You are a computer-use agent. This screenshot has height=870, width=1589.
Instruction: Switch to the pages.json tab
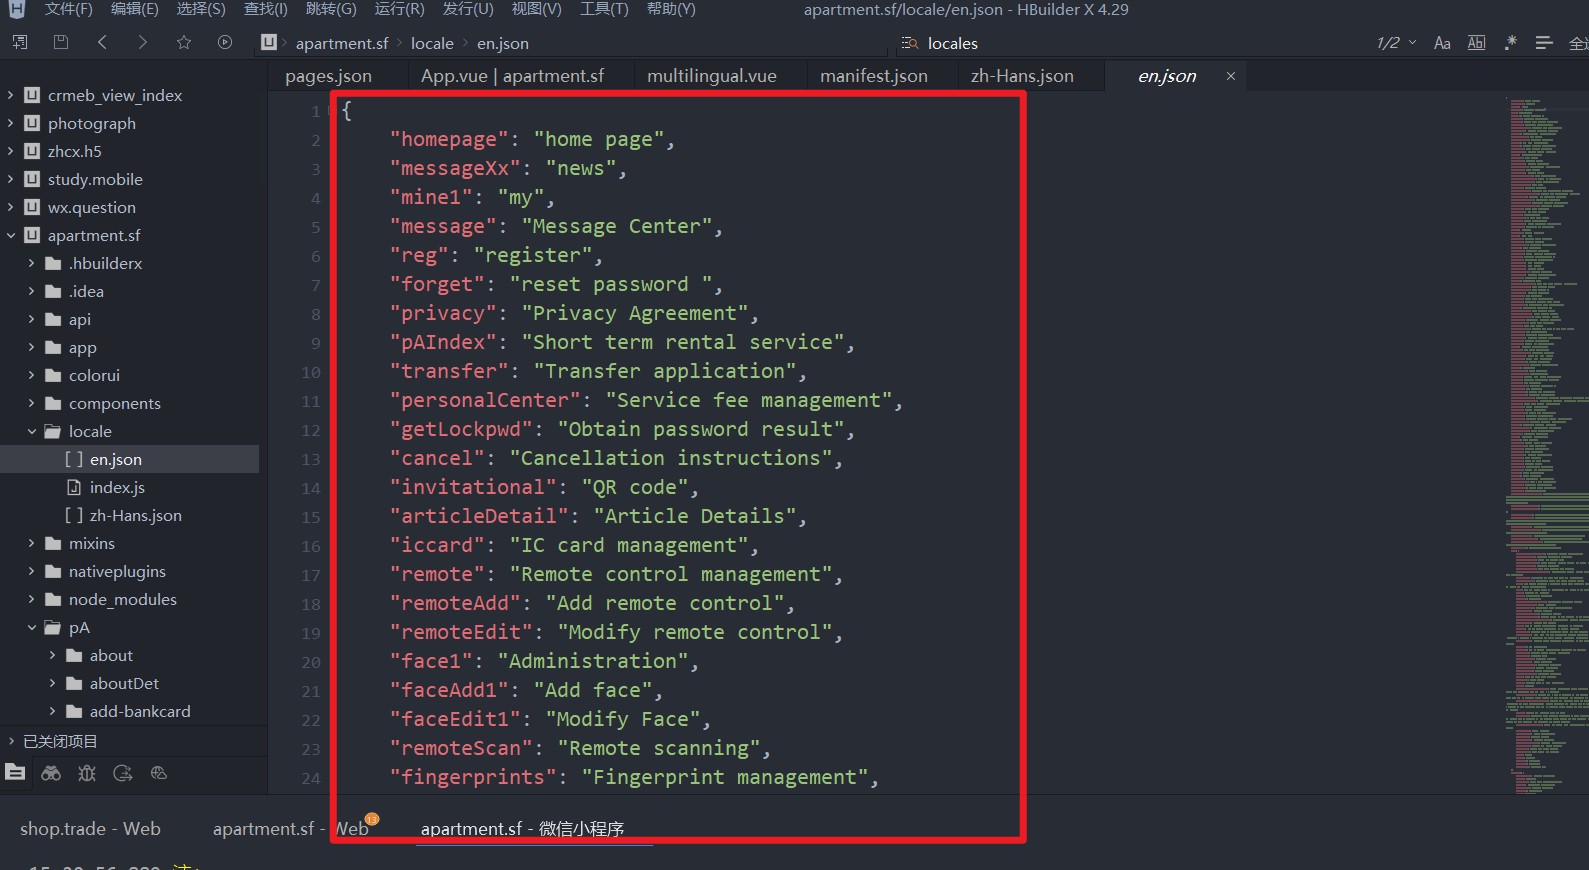tap(328, 76)
